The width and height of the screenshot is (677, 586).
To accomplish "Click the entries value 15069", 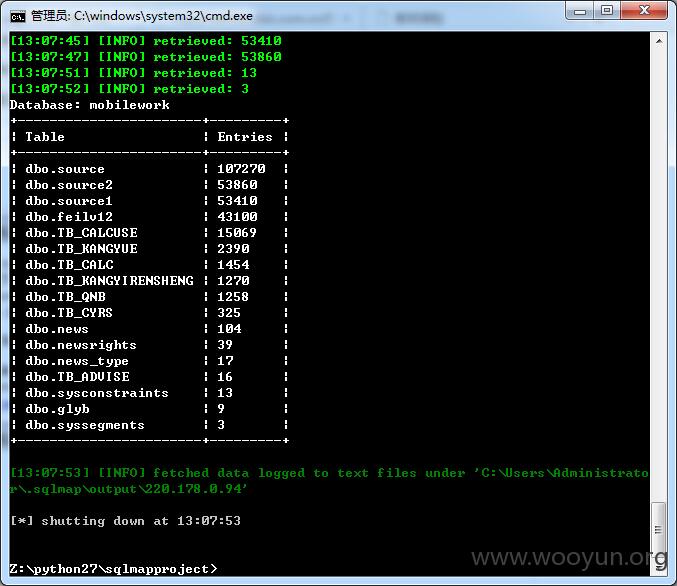I will [x=237, y=233].
